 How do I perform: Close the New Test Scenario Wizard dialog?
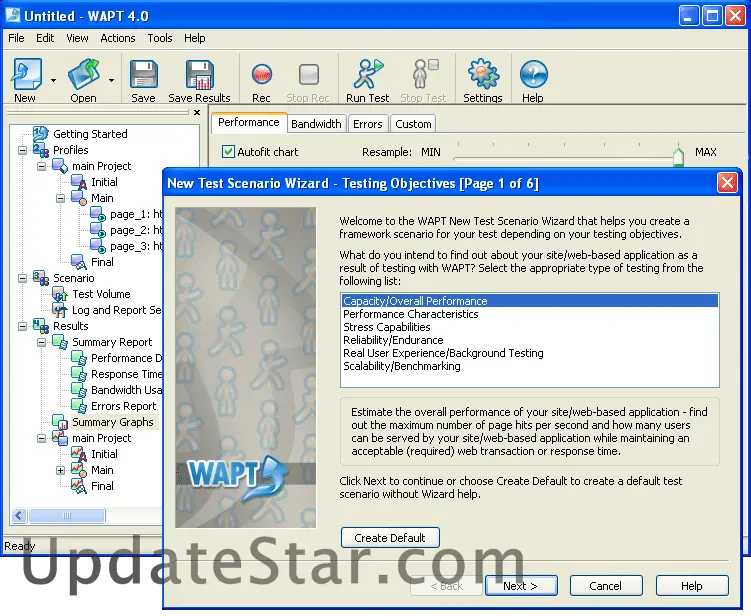tap(727, 183)
